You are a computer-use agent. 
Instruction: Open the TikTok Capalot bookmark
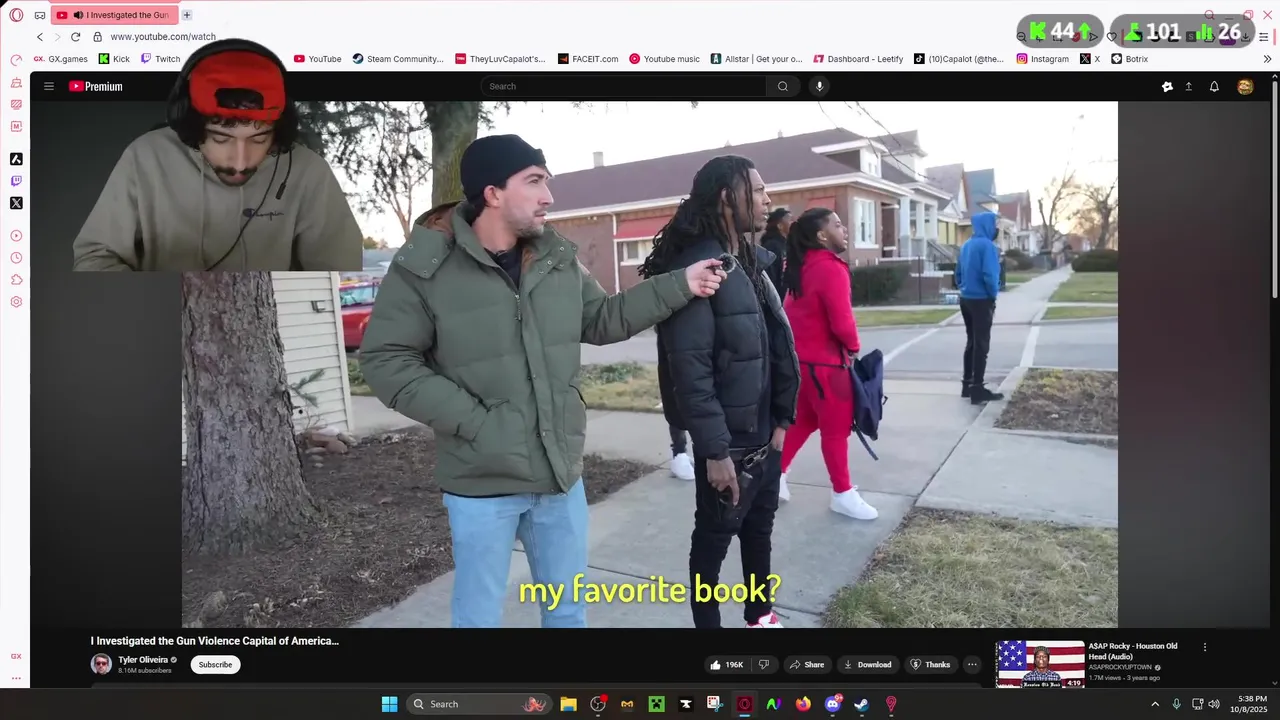(959, 59)
